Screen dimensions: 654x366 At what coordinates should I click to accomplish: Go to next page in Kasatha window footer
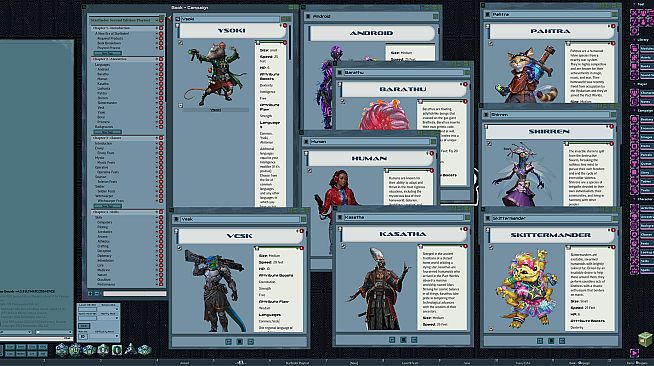pos(414,340)
